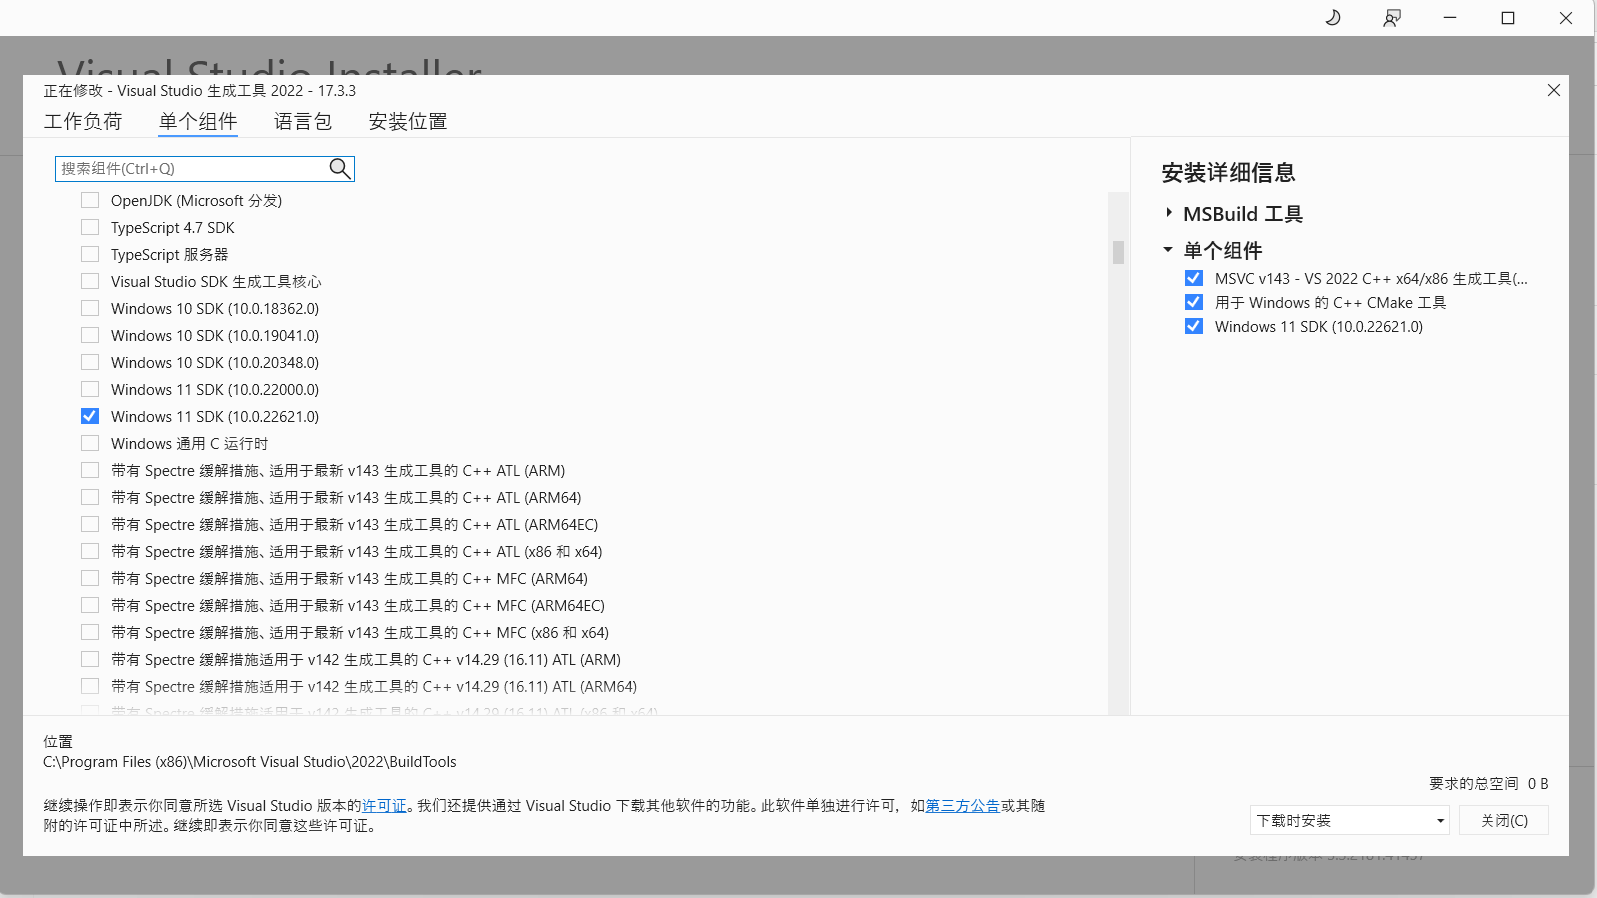The height and width of the screenshot is (898, 1597).
Task: Check TypeScript 4.7 SDK
Action: [x=90, y=227]
